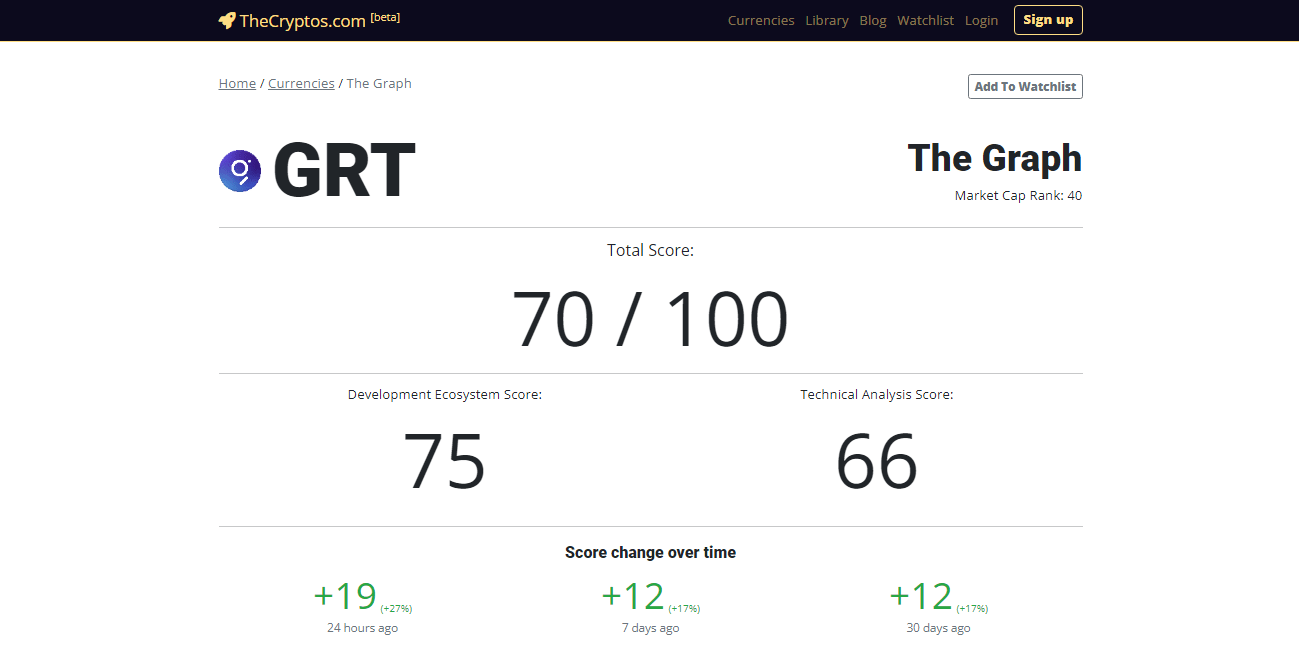
Task: Click the '24 hours ago' label
Action: coord(362,628)
